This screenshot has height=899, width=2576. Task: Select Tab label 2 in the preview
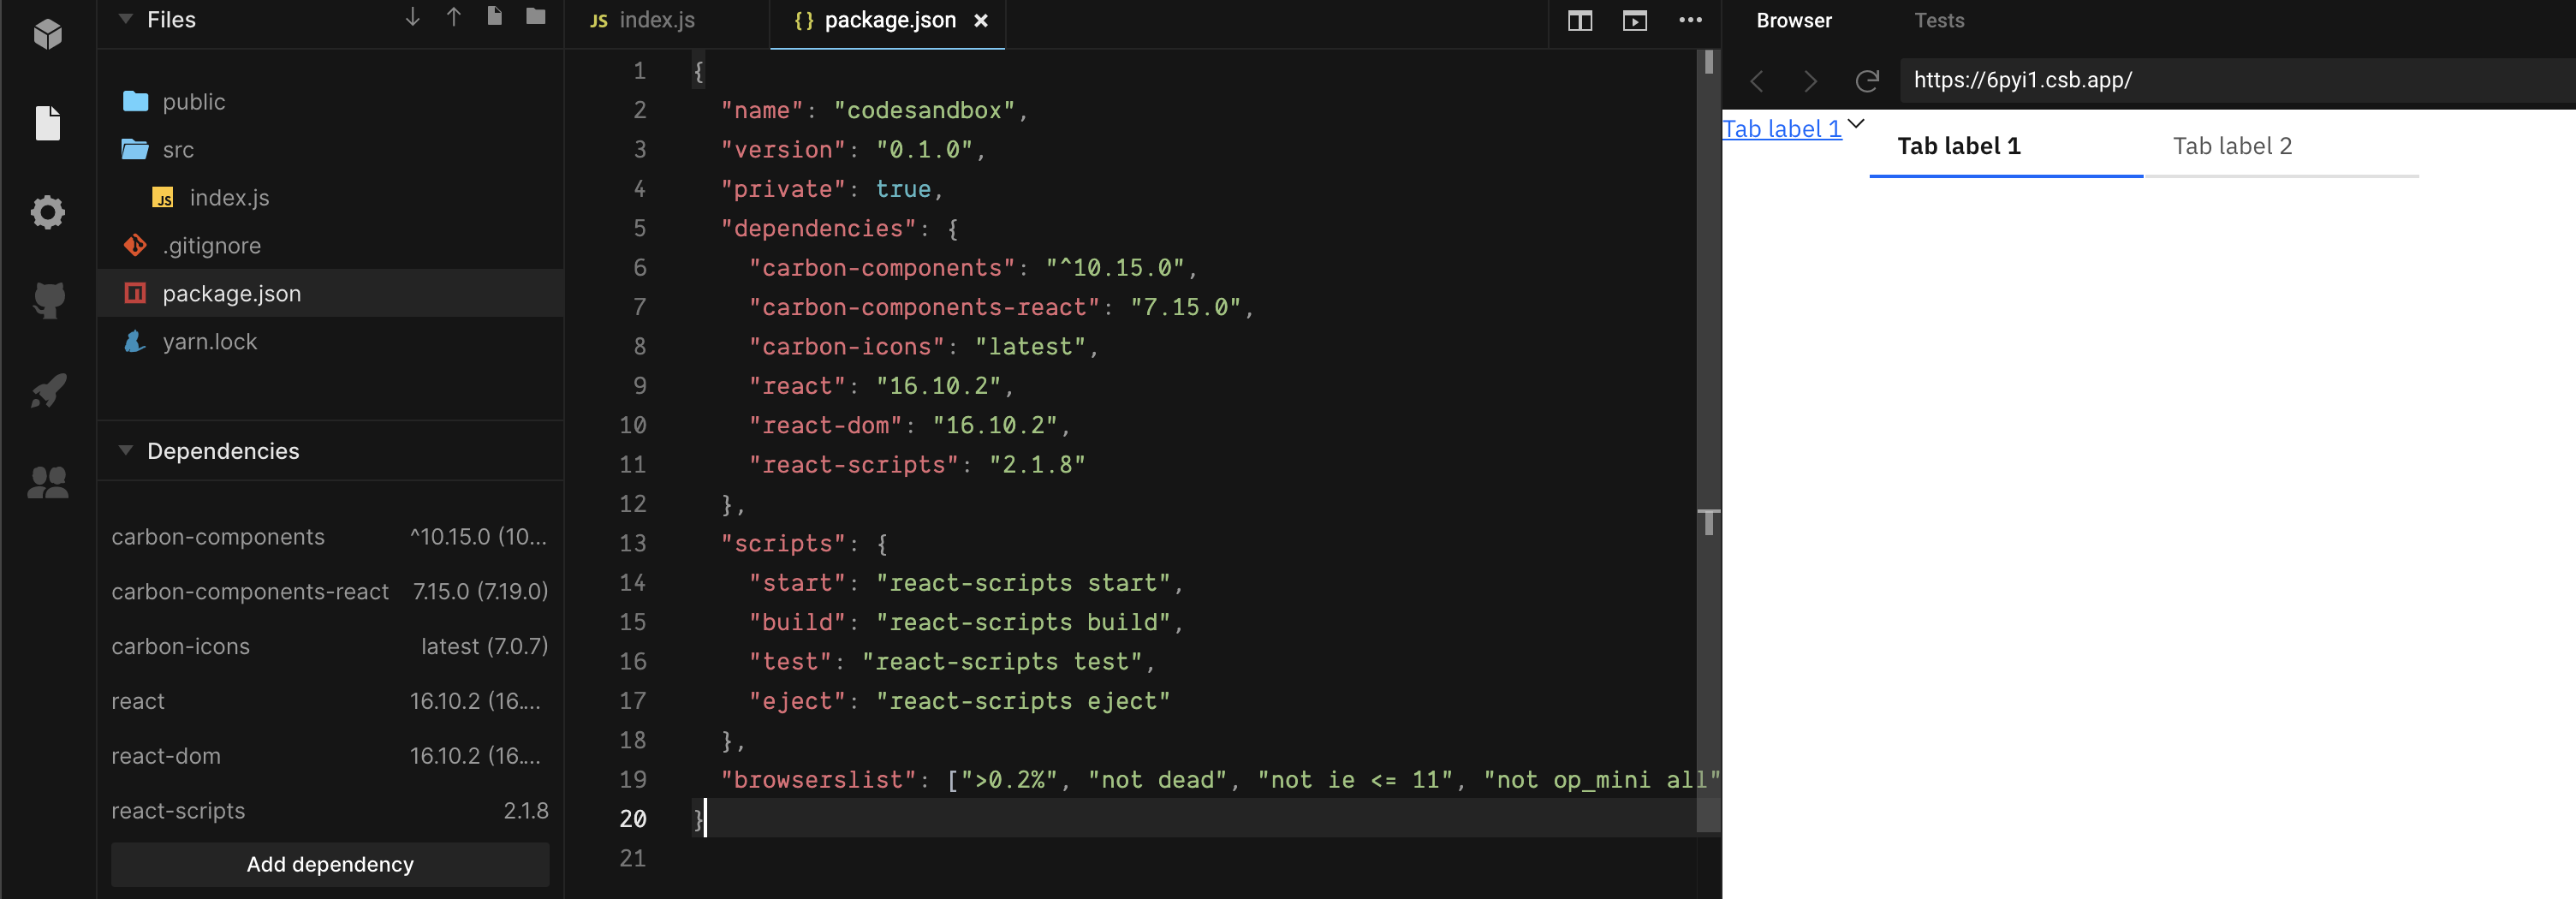coord(2233,146)
